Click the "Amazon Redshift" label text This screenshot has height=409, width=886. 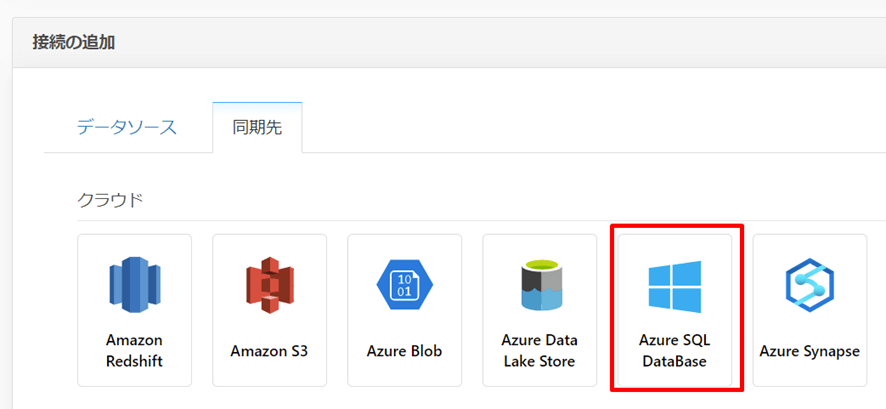134,350
